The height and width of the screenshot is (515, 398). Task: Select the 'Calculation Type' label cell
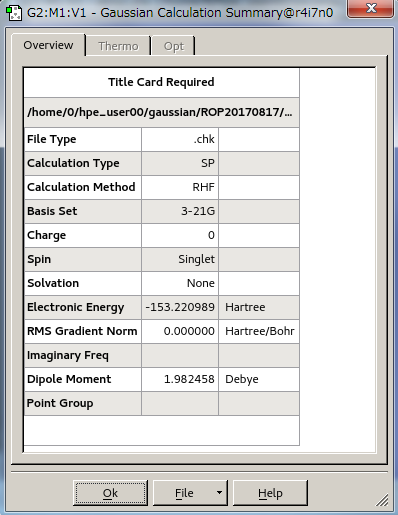click(83, 163)
